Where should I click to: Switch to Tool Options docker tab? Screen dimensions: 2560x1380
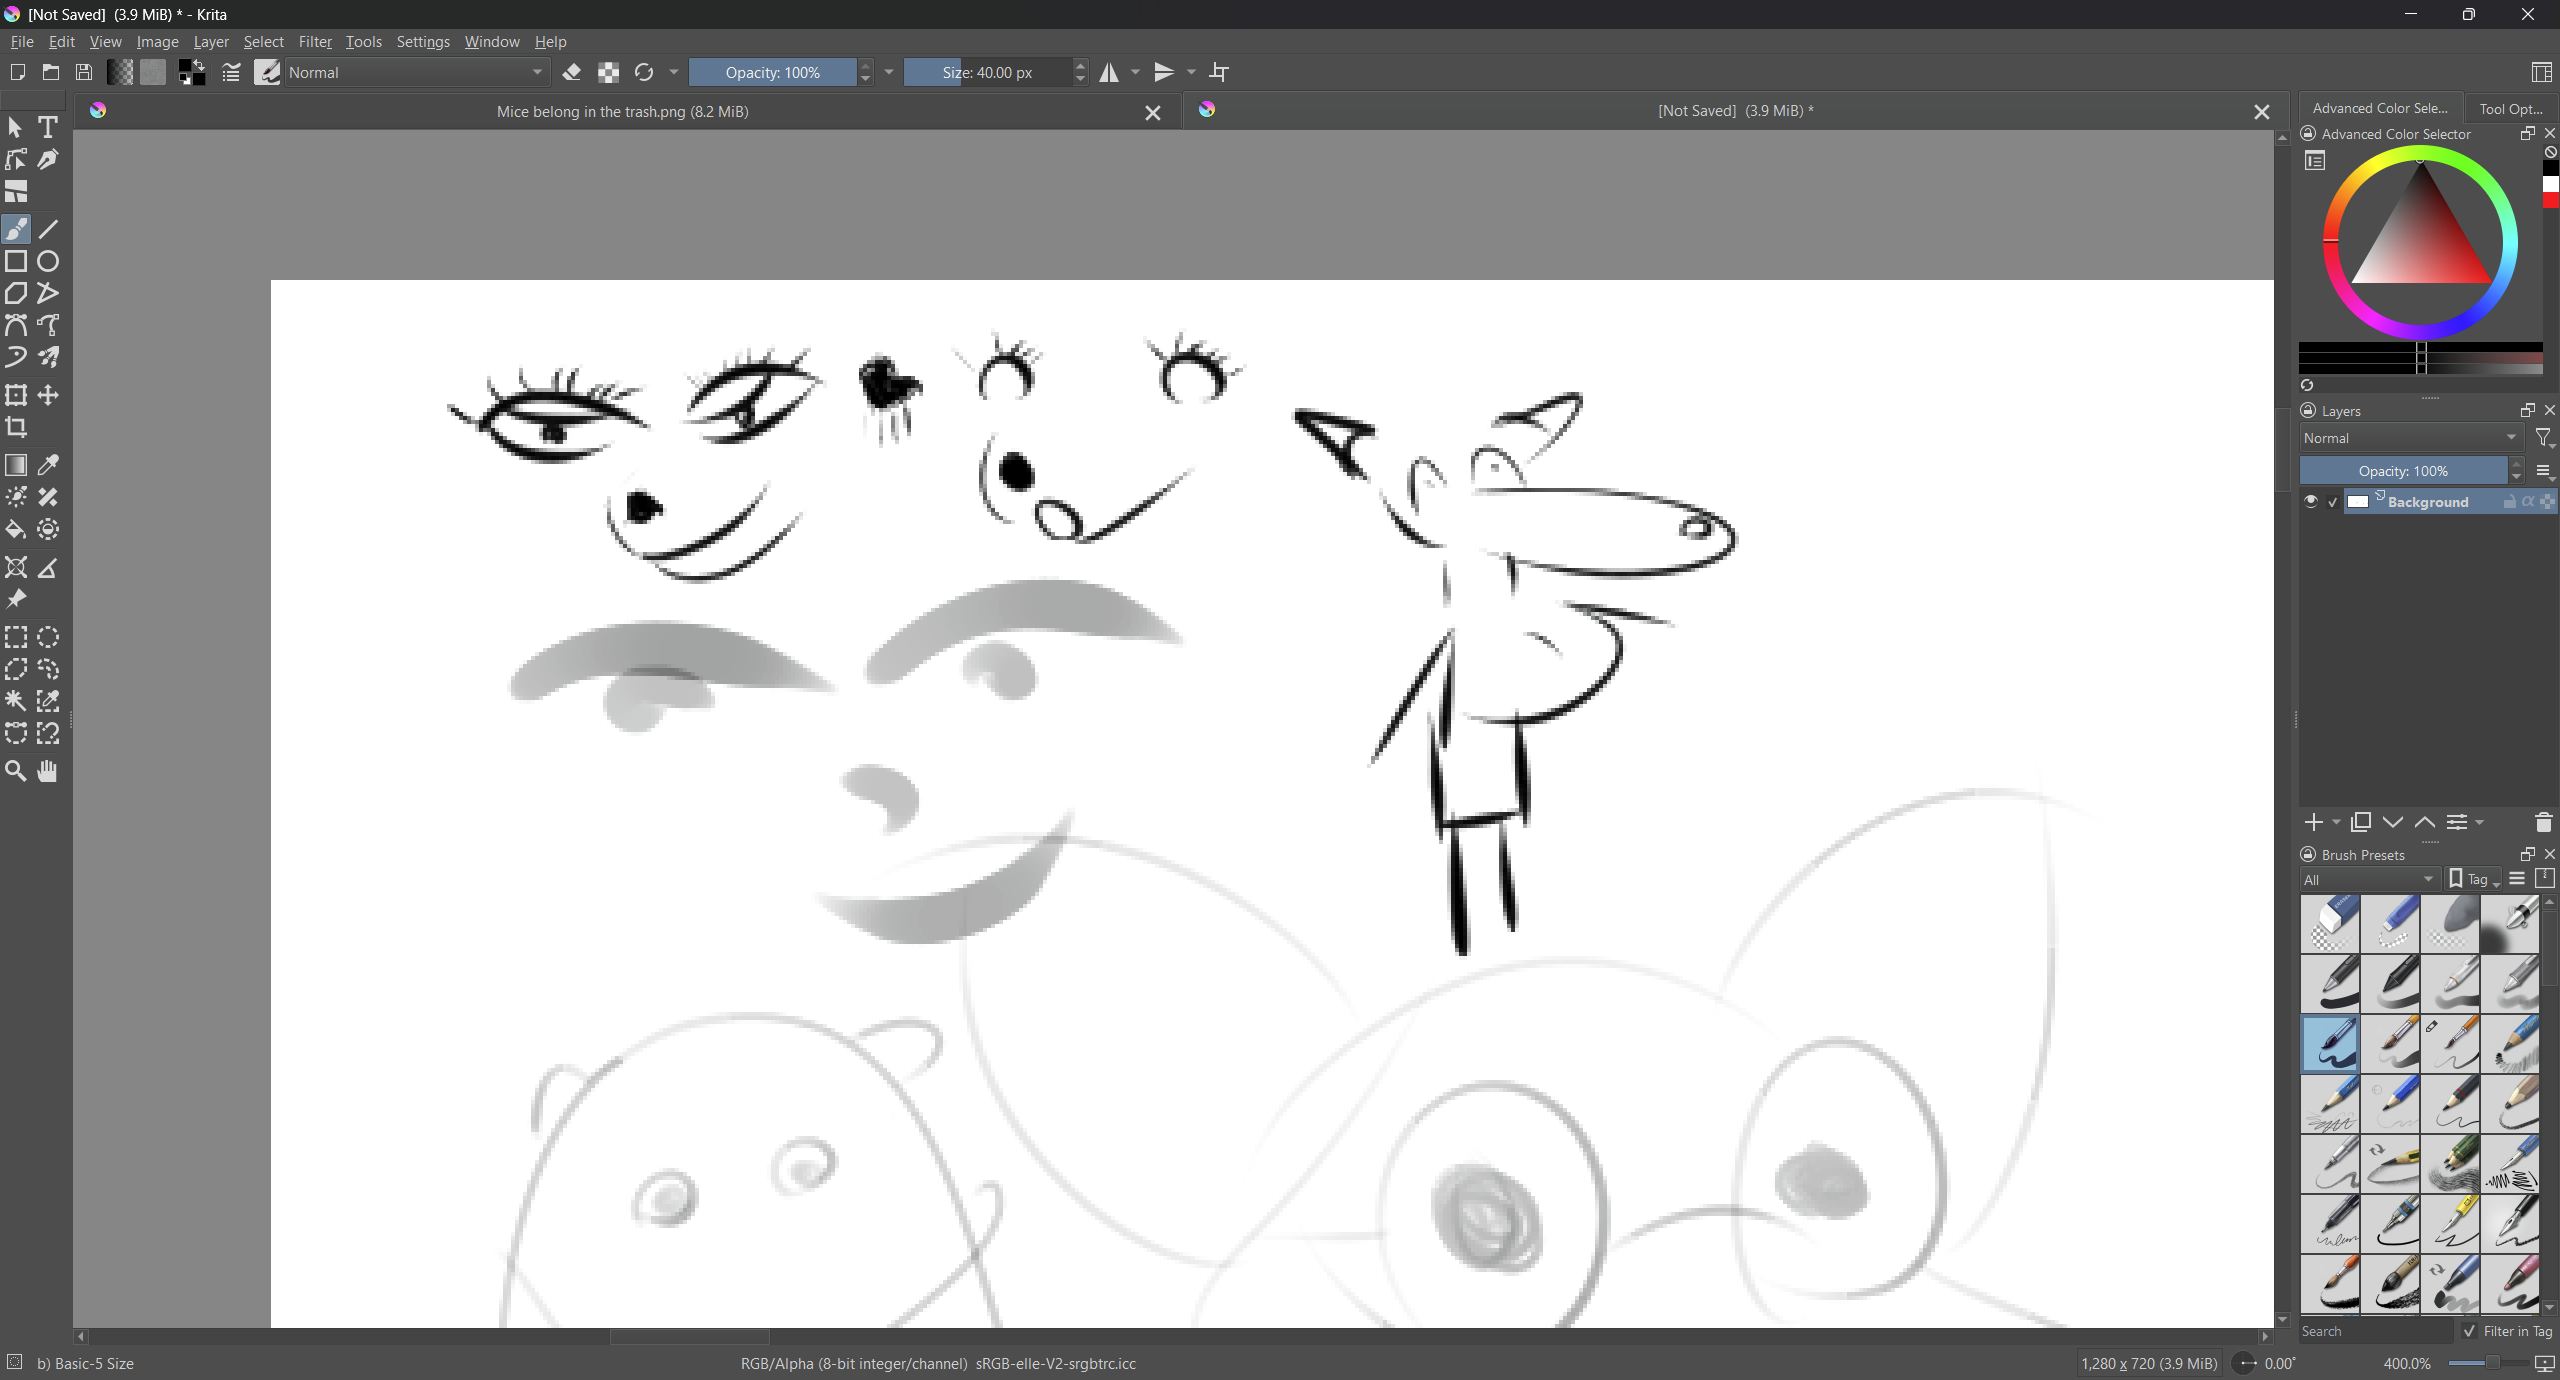pos(2510,108)
